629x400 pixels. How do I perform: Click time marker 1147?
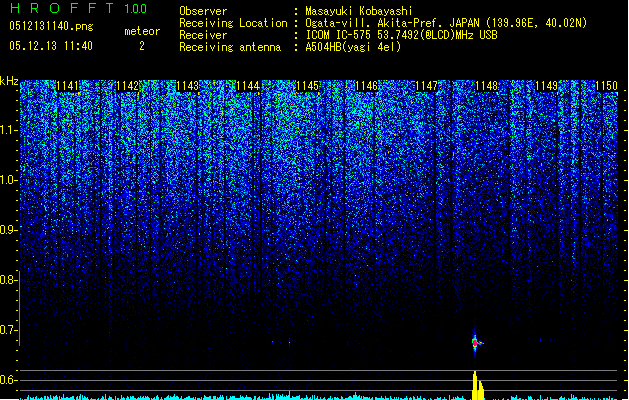pyautogui.click(x=426, y=86)
